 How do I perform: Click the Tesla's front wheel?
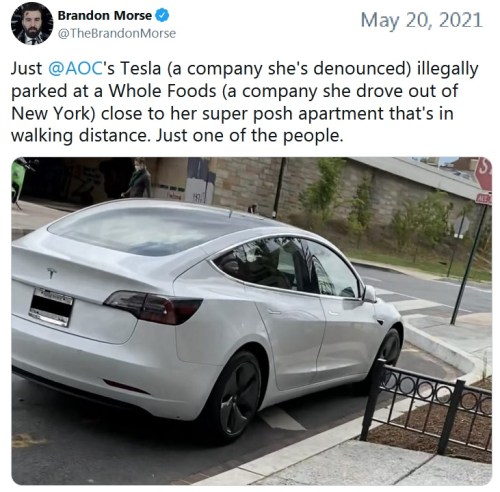[389, 349]
